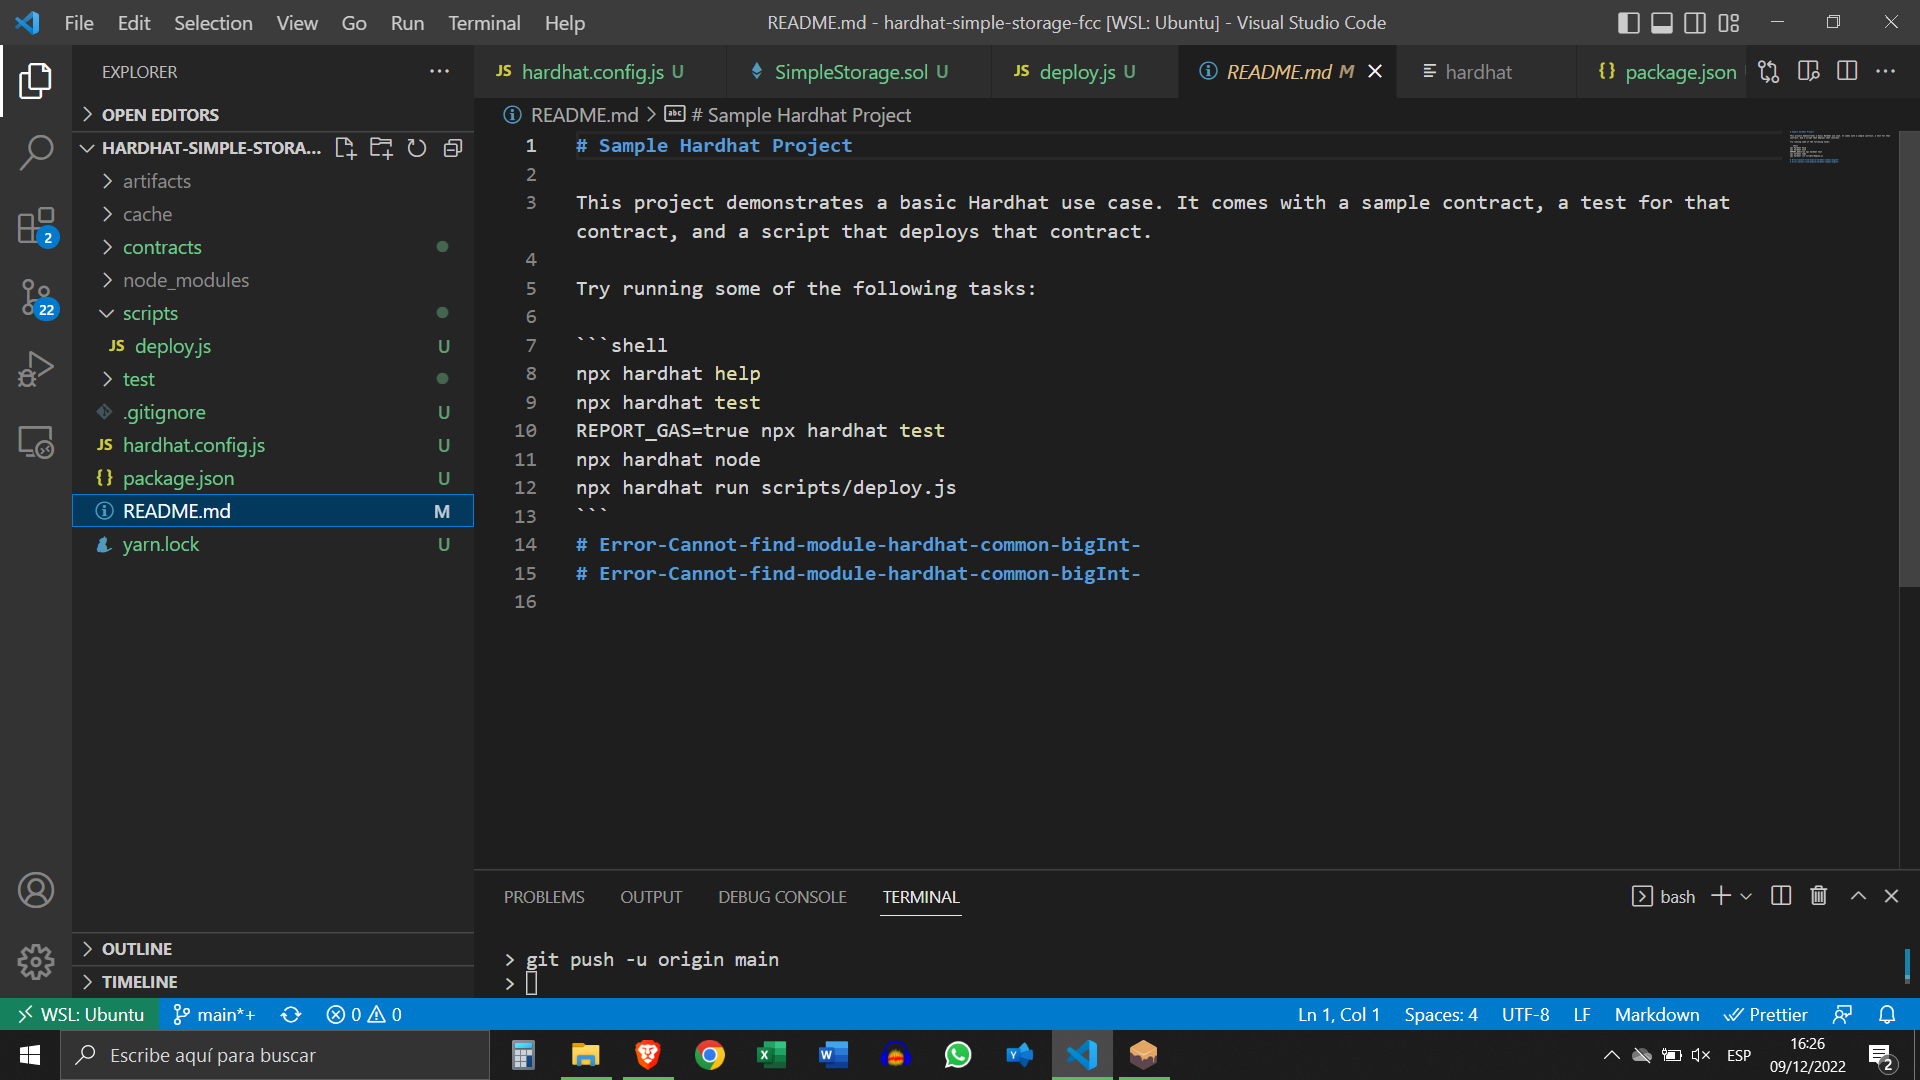Open the Search view in the Activity Bar
The height and width of the screenshot is (1080, 1920).
click(36, 152)
